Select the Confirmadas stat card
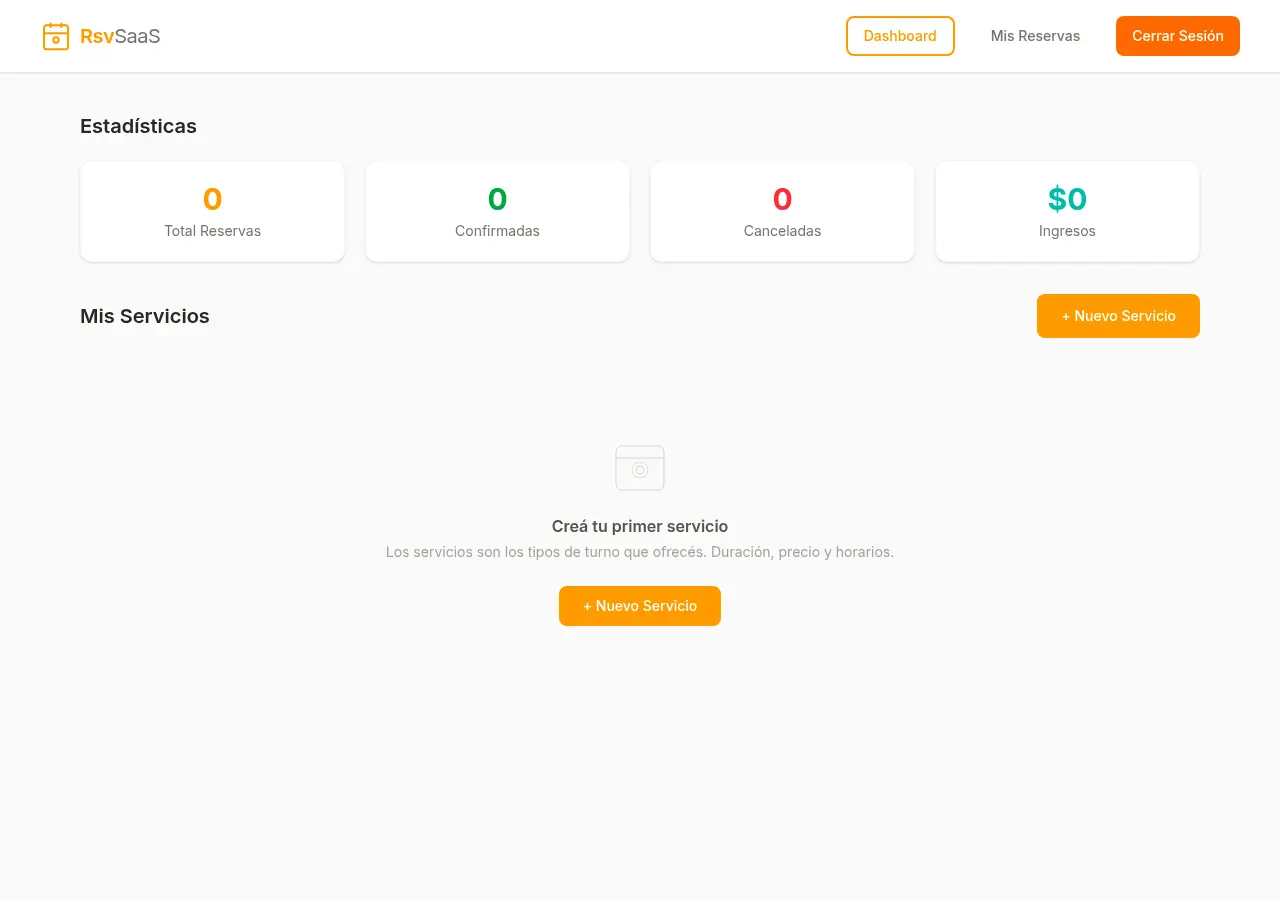 click(x=497, y=212)
